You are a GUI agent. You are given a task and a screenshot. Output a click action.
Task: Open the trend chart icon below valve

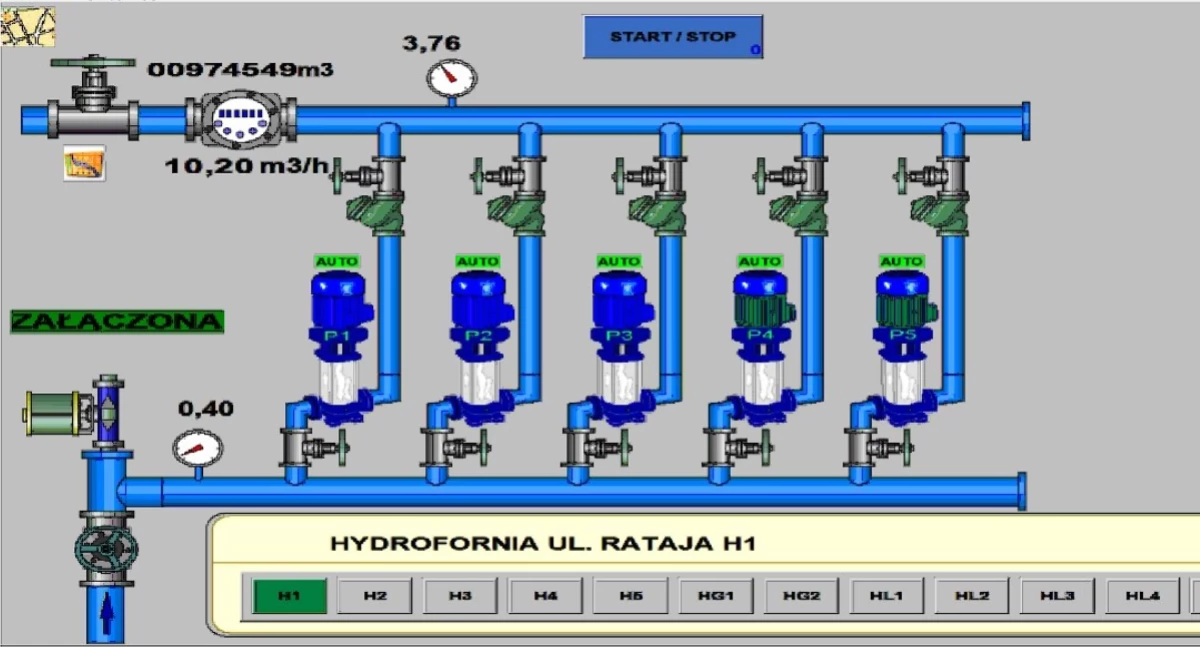[84, 163]
